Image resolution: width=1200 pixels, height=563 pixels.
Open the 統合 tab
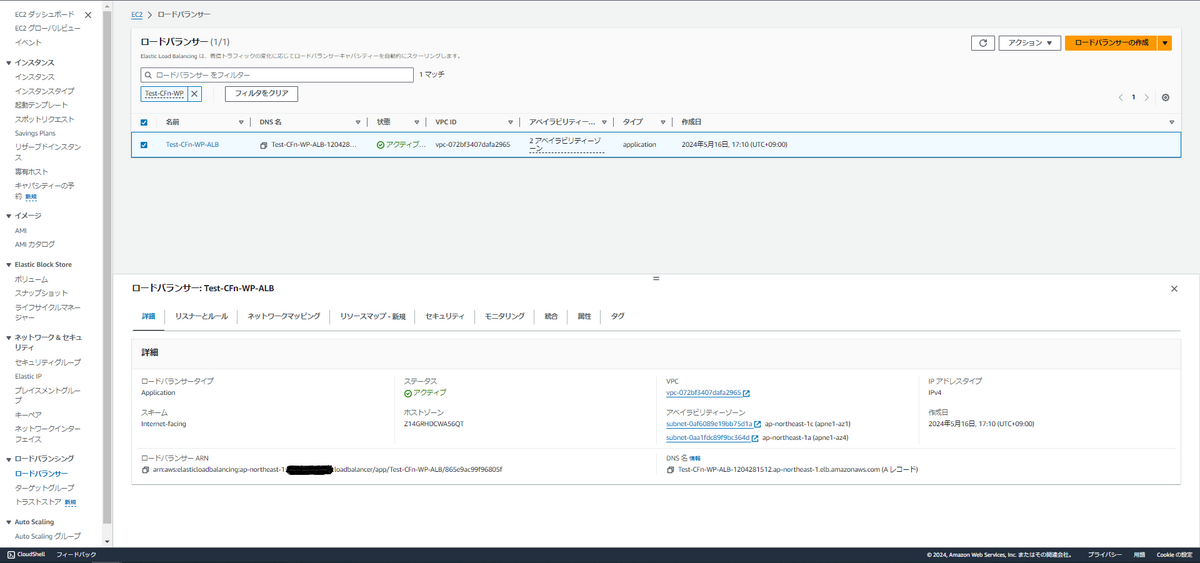point(552,316)
